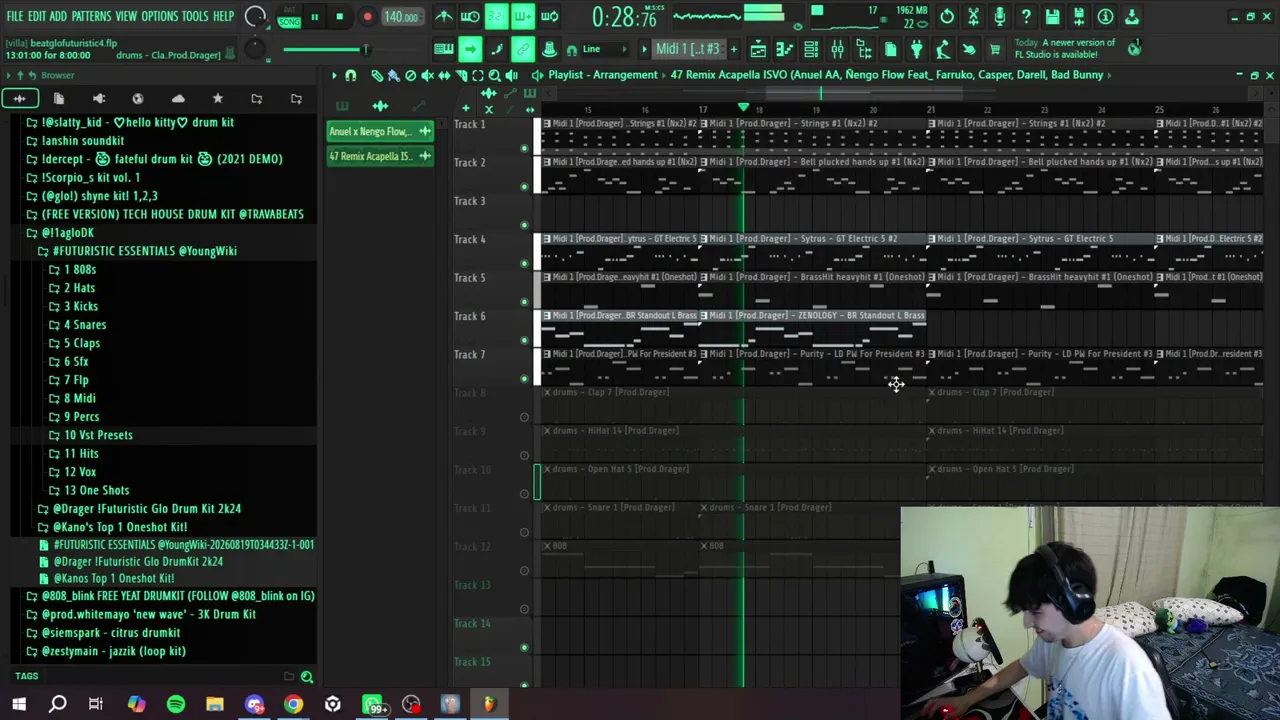Adjust the main pitch knob
Viewport: 1280px width, 720px height.
point(255,49)
